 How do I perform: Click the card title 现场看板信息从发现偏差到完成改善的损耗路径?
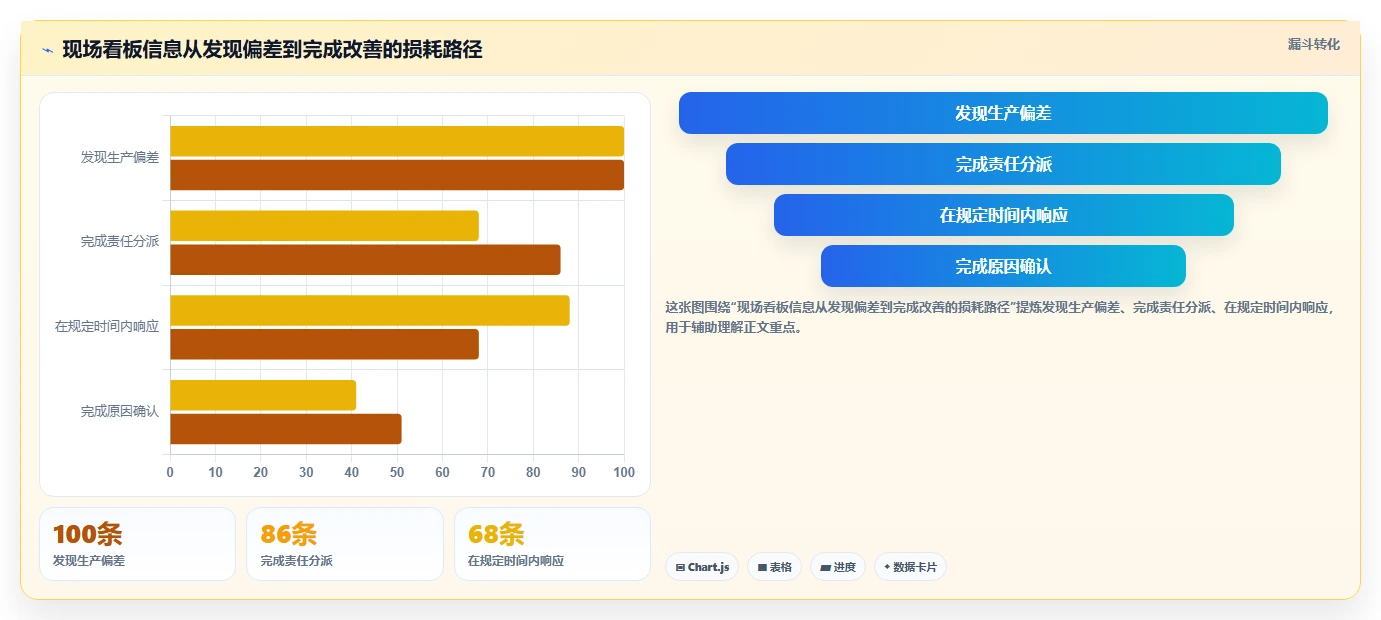point(272,50)
